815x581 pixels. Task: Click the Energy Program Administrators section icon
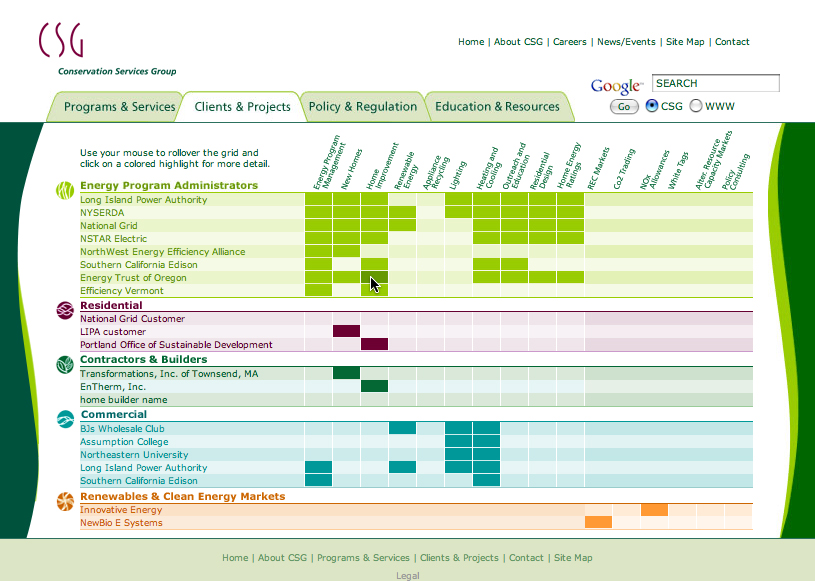(x=65, y=190)
